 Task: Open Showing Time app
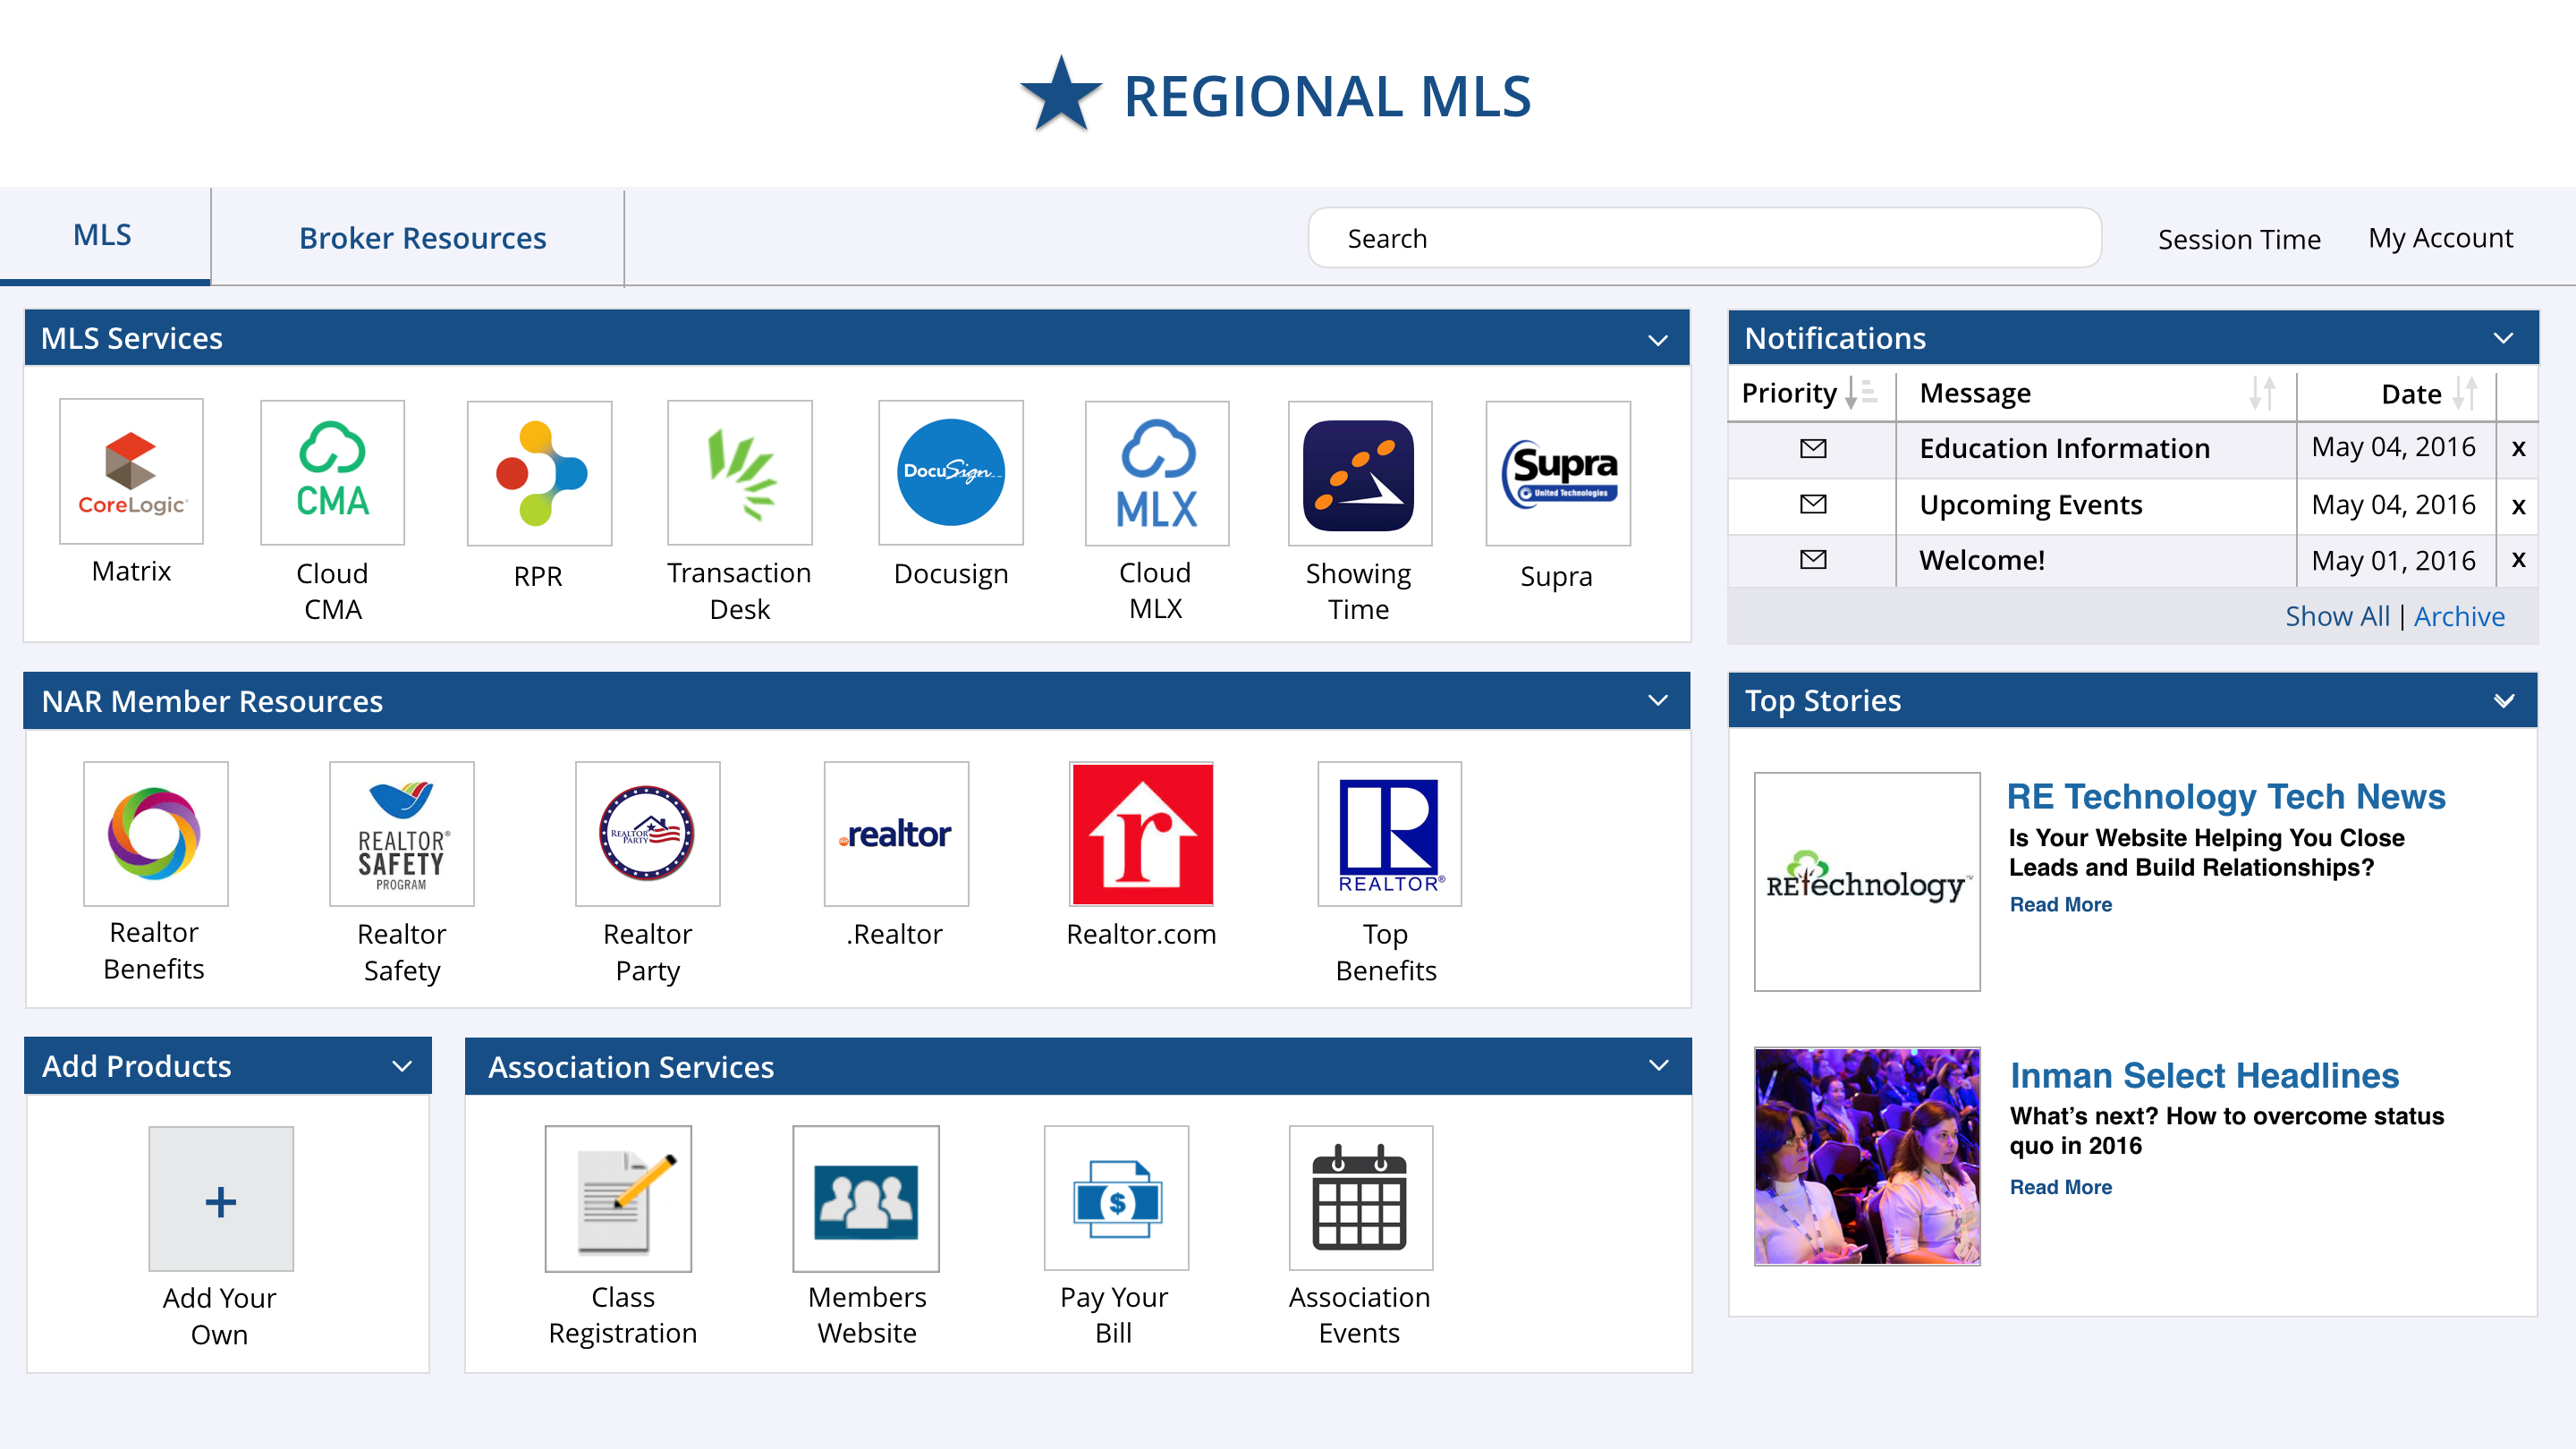(x=1360, y=473)
